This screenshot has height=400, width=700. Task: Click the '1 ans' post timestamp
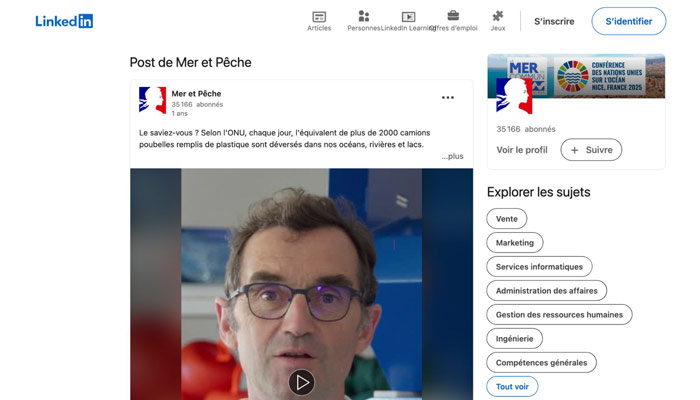pos(179,113)
